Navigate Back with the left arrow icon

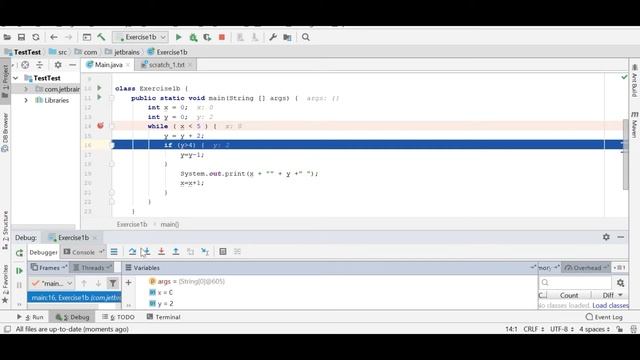pyautogui.click(x=54, y=37)
